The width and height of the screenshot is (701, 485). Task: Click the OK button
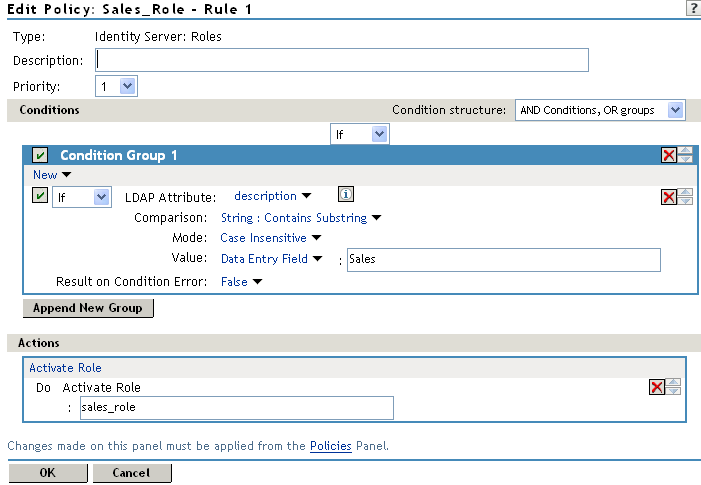(x=47, y=473)
